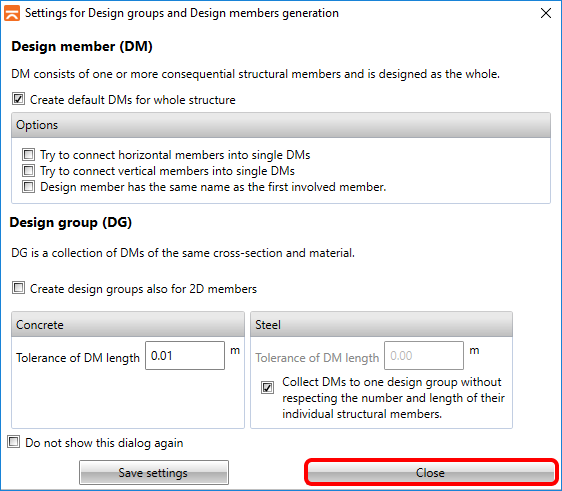Uncheck Create default DMs for whole structure
Screen dimensions: 562x491
18,99
